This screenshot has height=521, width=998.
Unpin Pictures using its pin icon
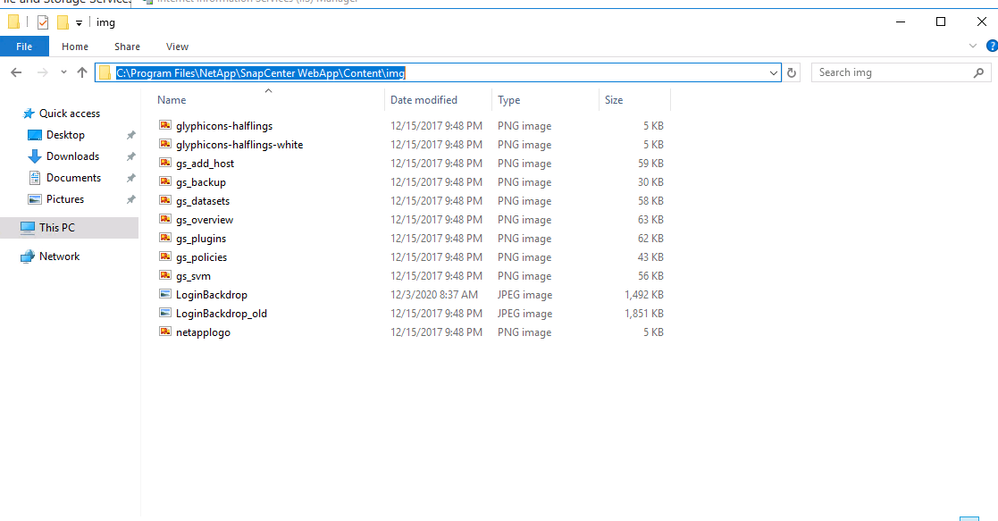pyautogui.click(x=131, y=199)
